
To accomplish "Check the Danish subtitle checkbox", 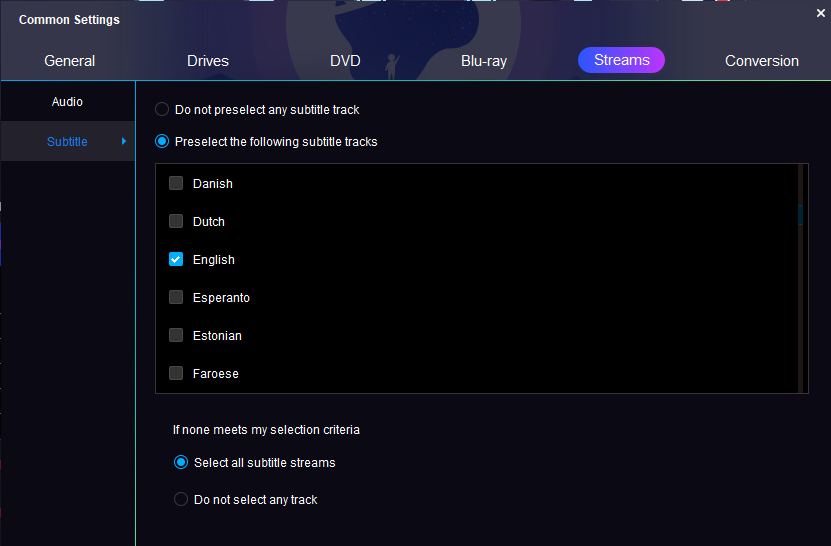I will point(176,184).
